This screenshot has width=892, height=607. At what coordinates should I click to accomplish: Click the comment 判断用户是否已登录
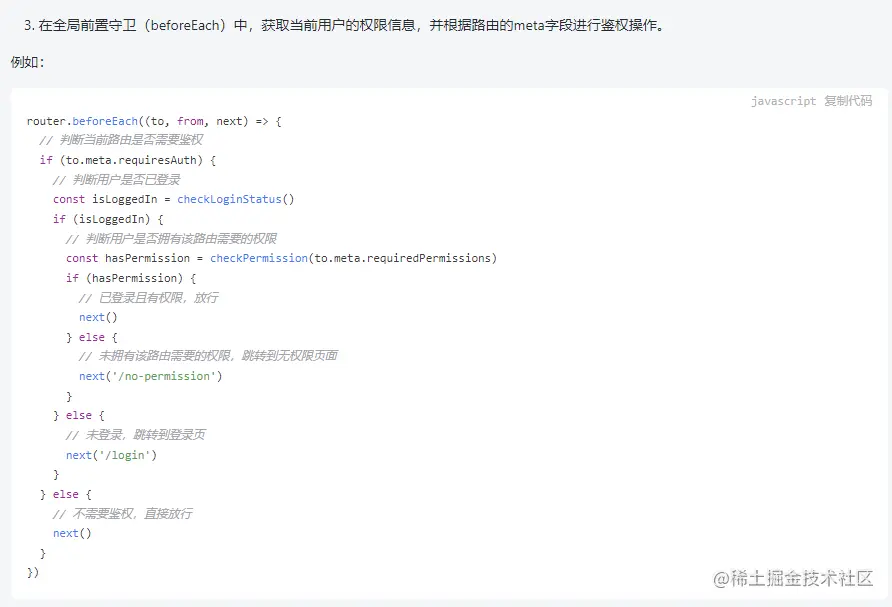point(117,180)
